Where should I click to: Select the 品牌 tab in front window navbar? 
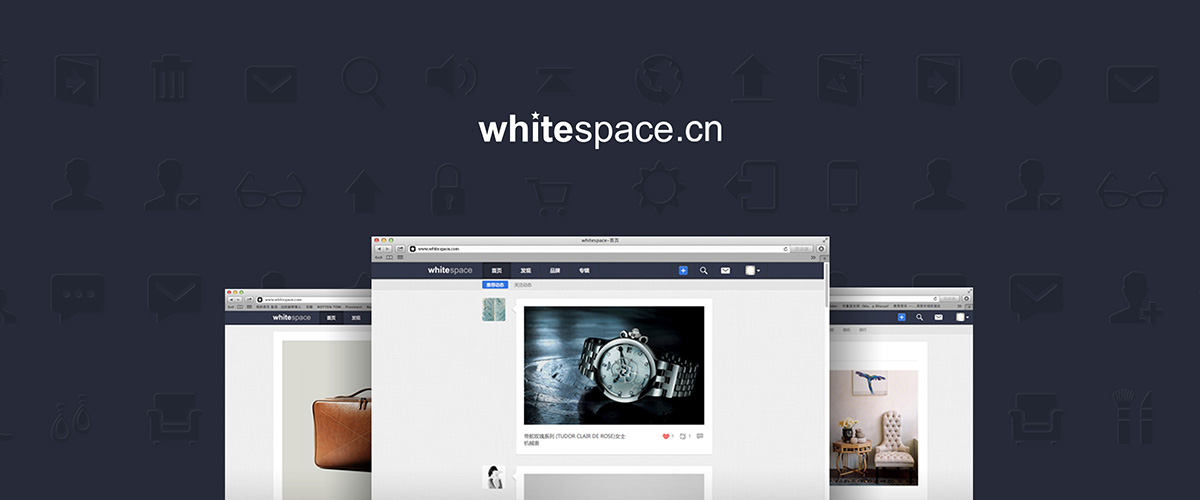554,270
